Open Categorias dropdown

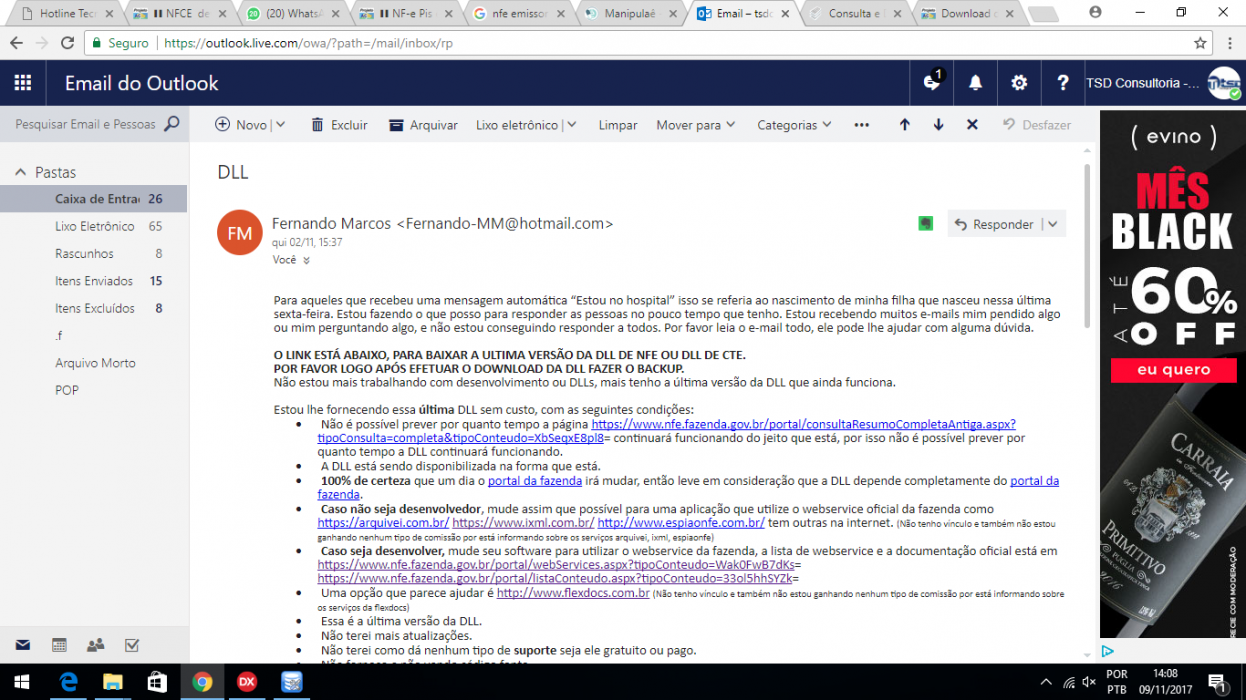pyautogui.click(x=794, y=125)
